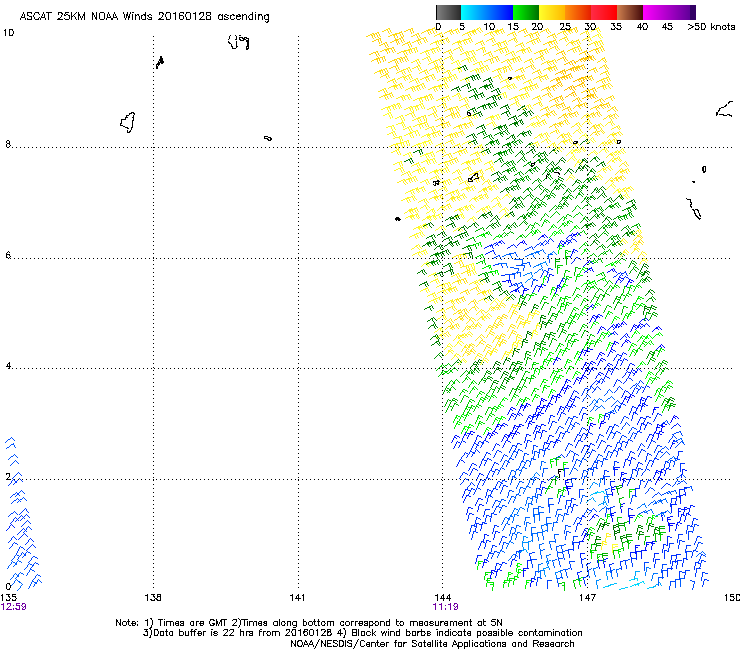Click the red 30-35 knots legend color
The width and height of the screenshot is (740, 650).
point(604,12)
